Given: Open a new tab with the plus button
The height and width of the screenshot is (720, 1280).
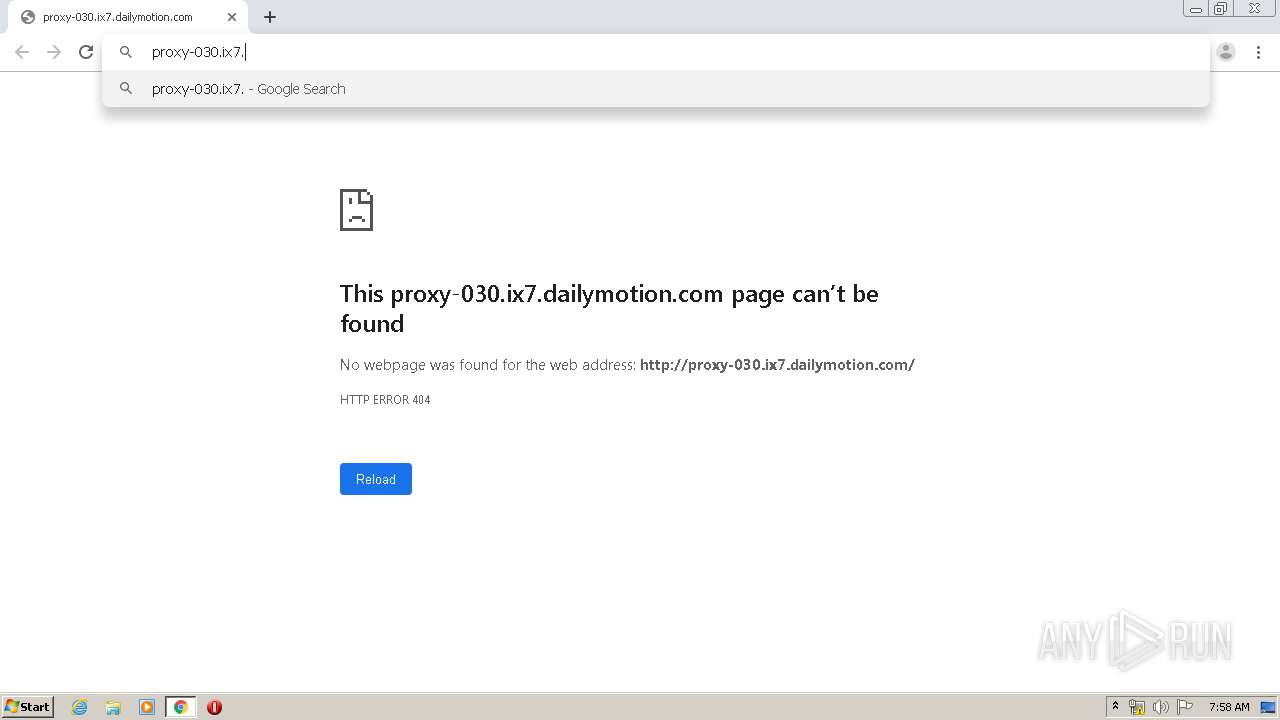Looking at the screenshot, I should click(270, 17).
